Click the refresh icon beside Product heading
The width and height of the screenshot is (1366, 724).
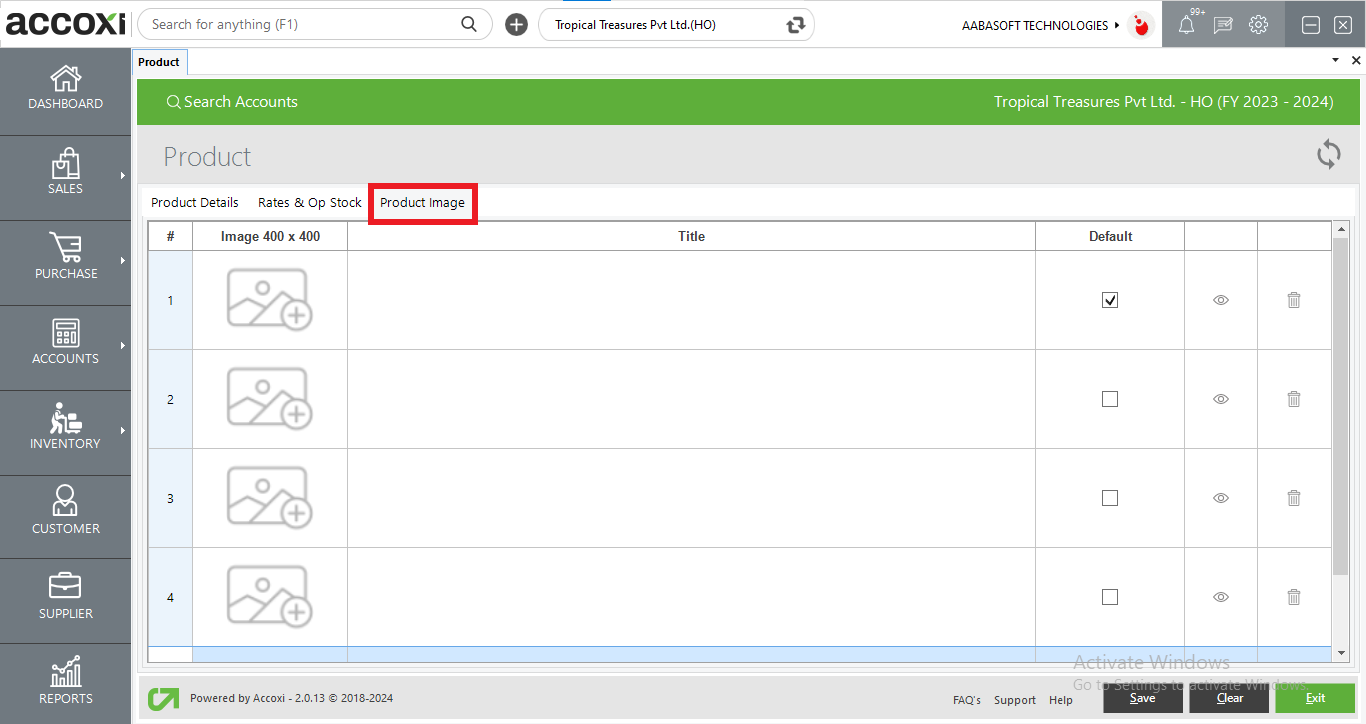coord(1328,154)
